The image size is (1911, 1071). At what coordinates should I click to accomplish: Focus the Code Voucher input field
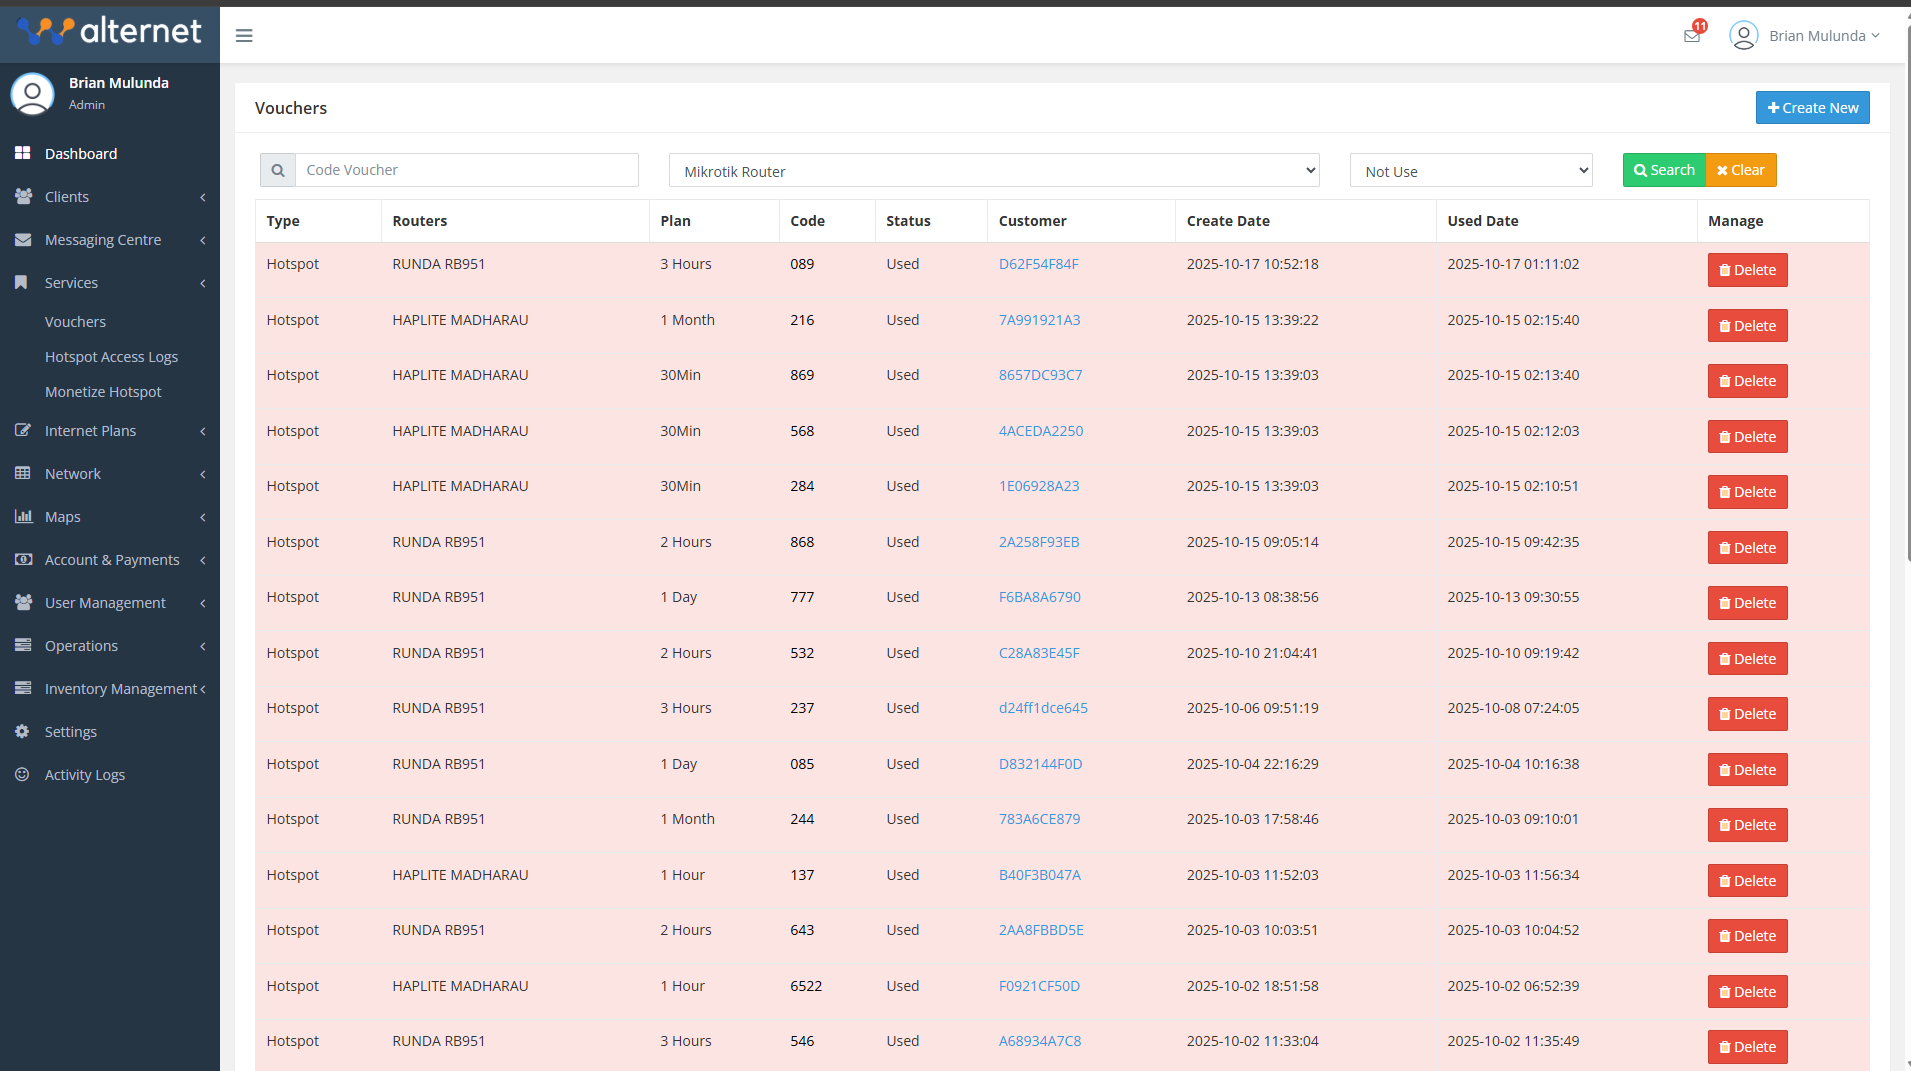[x=466, y=170]
